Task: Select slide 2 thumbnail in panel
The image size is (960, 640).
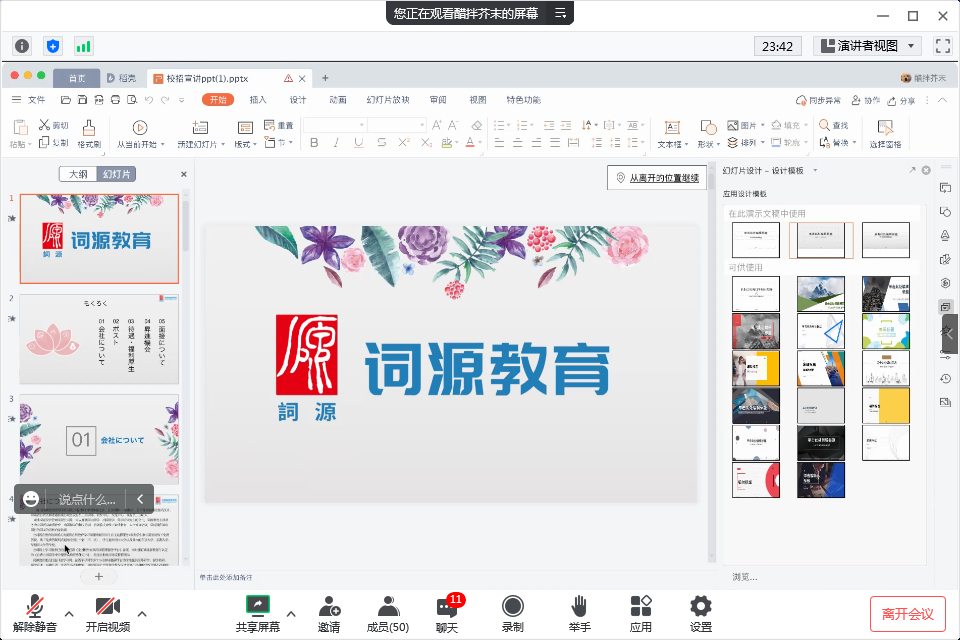Action: 99,339
